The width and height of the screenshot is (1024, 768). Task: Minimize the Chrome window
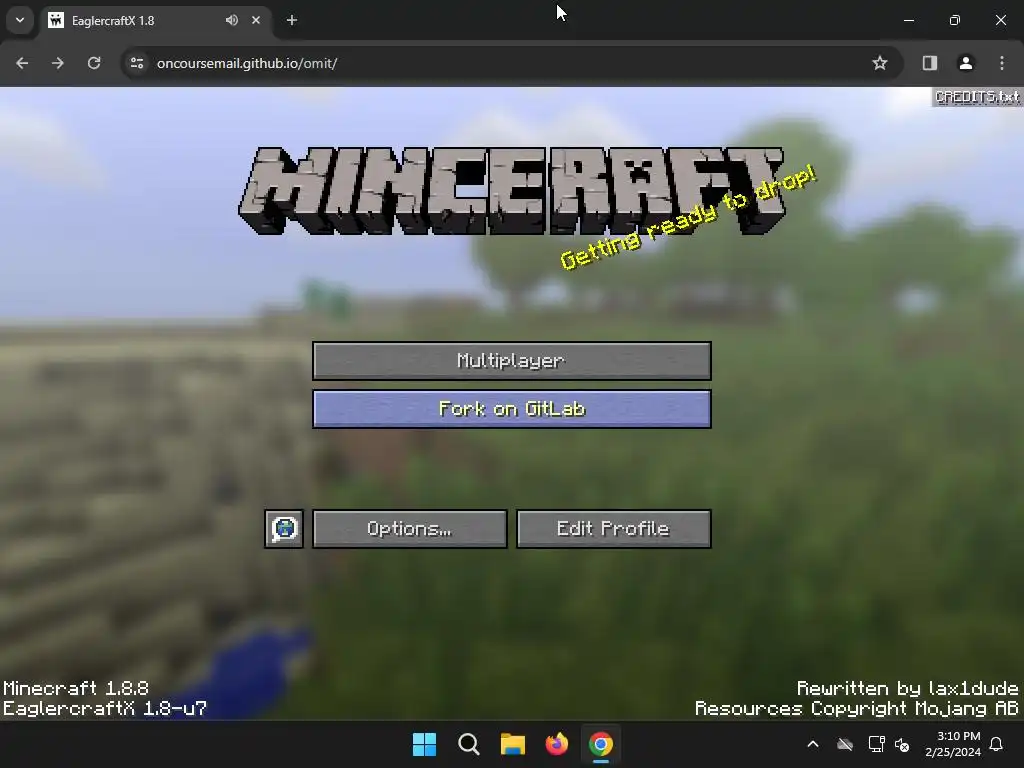908,20
